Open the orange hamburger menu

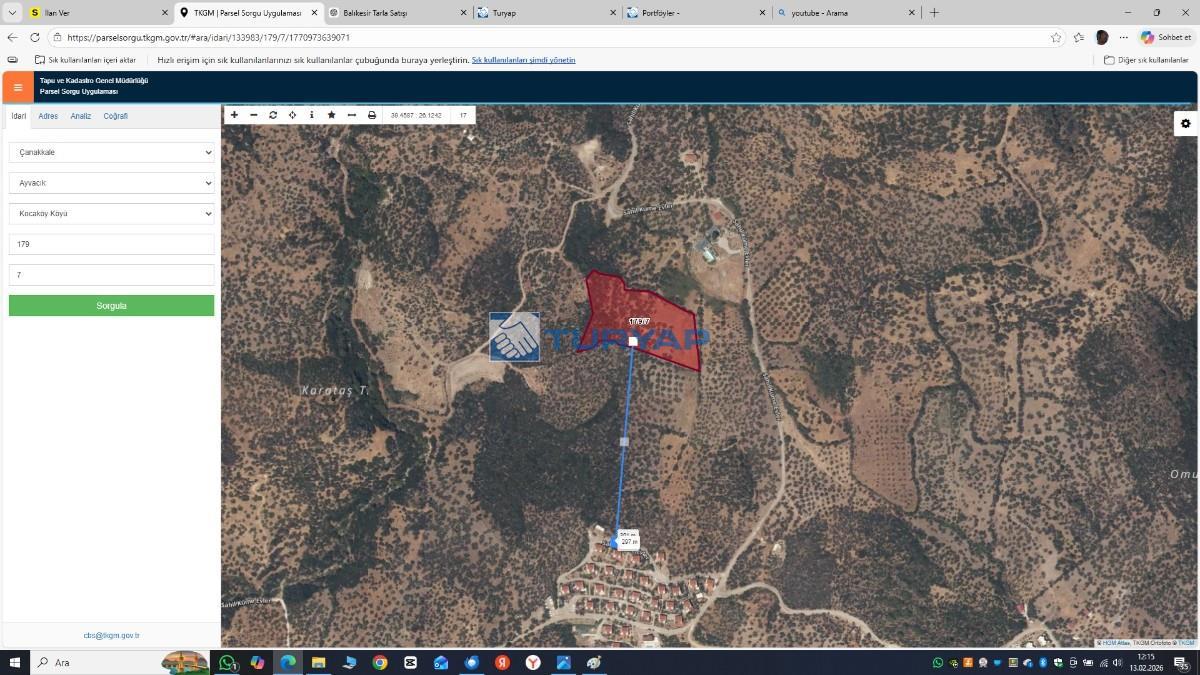tap(17, 87)
